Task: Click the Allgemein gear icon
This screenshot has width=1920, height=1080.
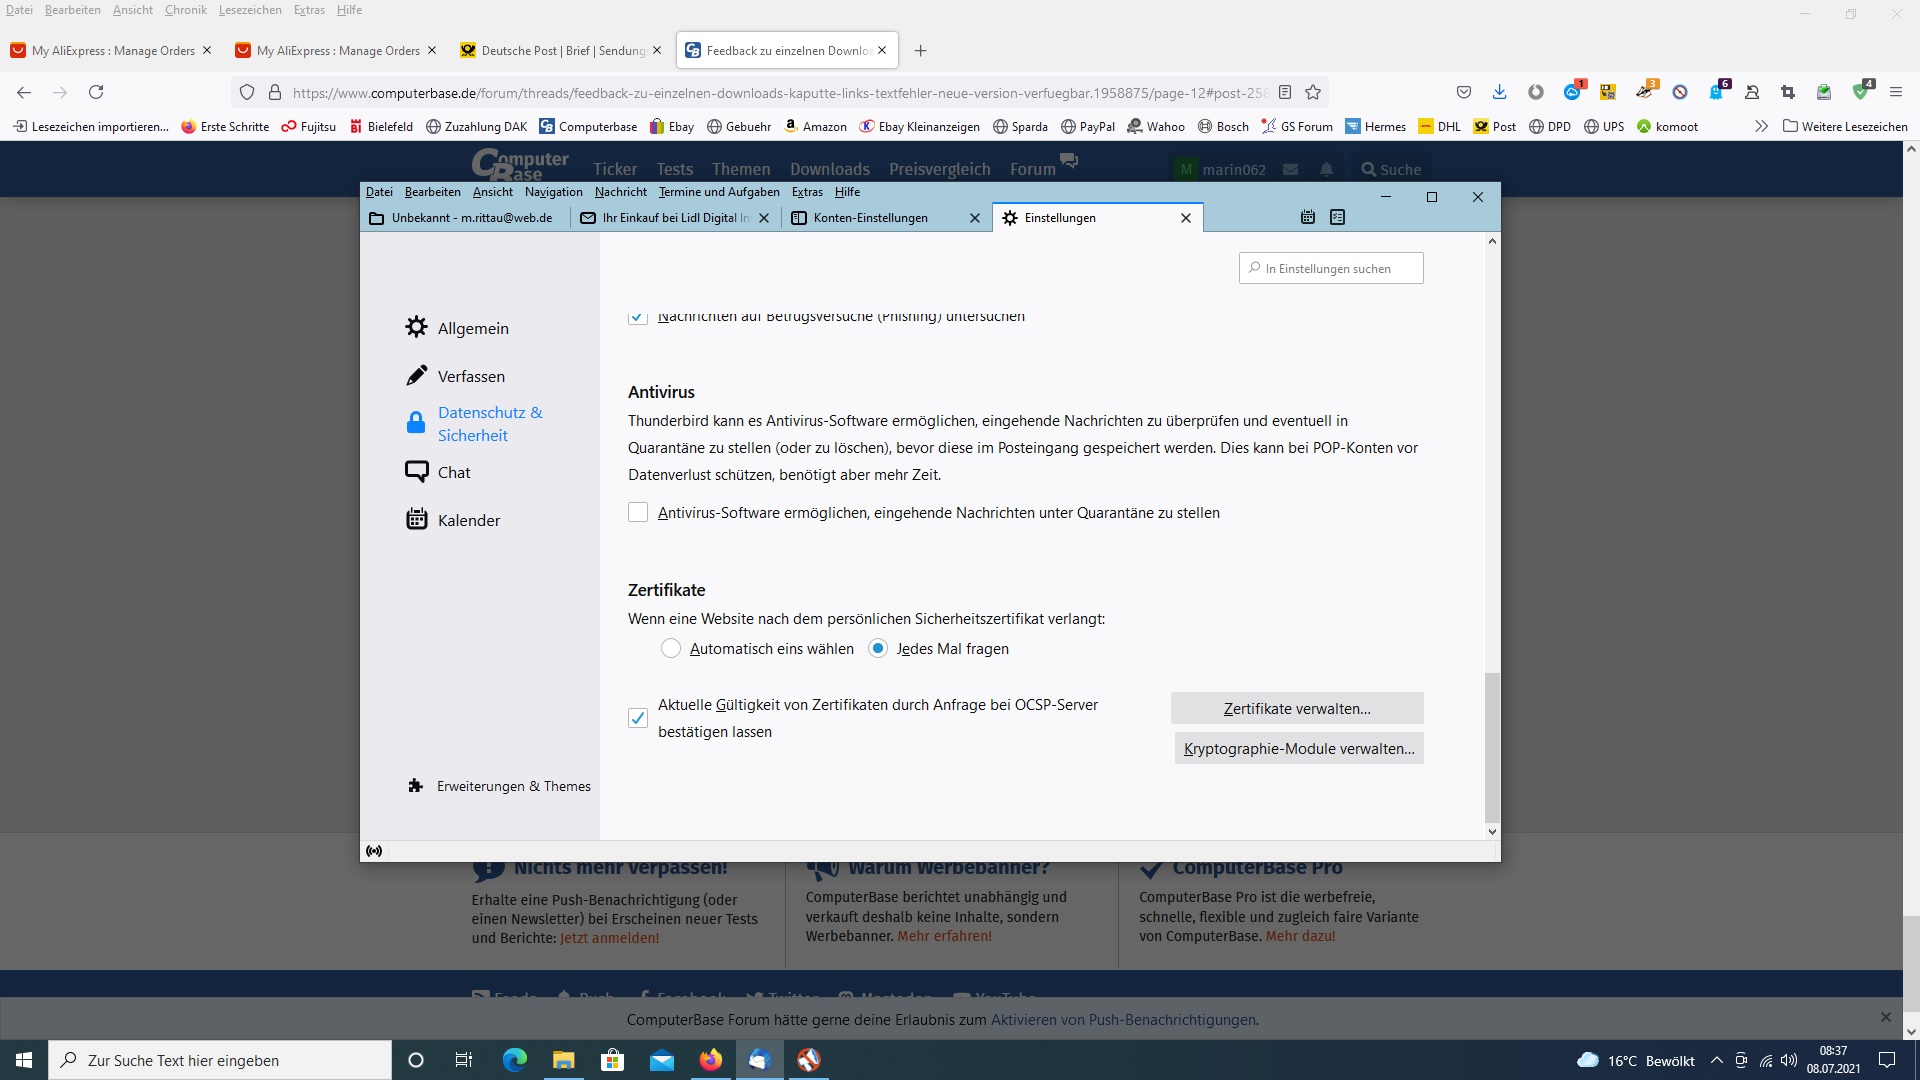Action: click(416, 327)
